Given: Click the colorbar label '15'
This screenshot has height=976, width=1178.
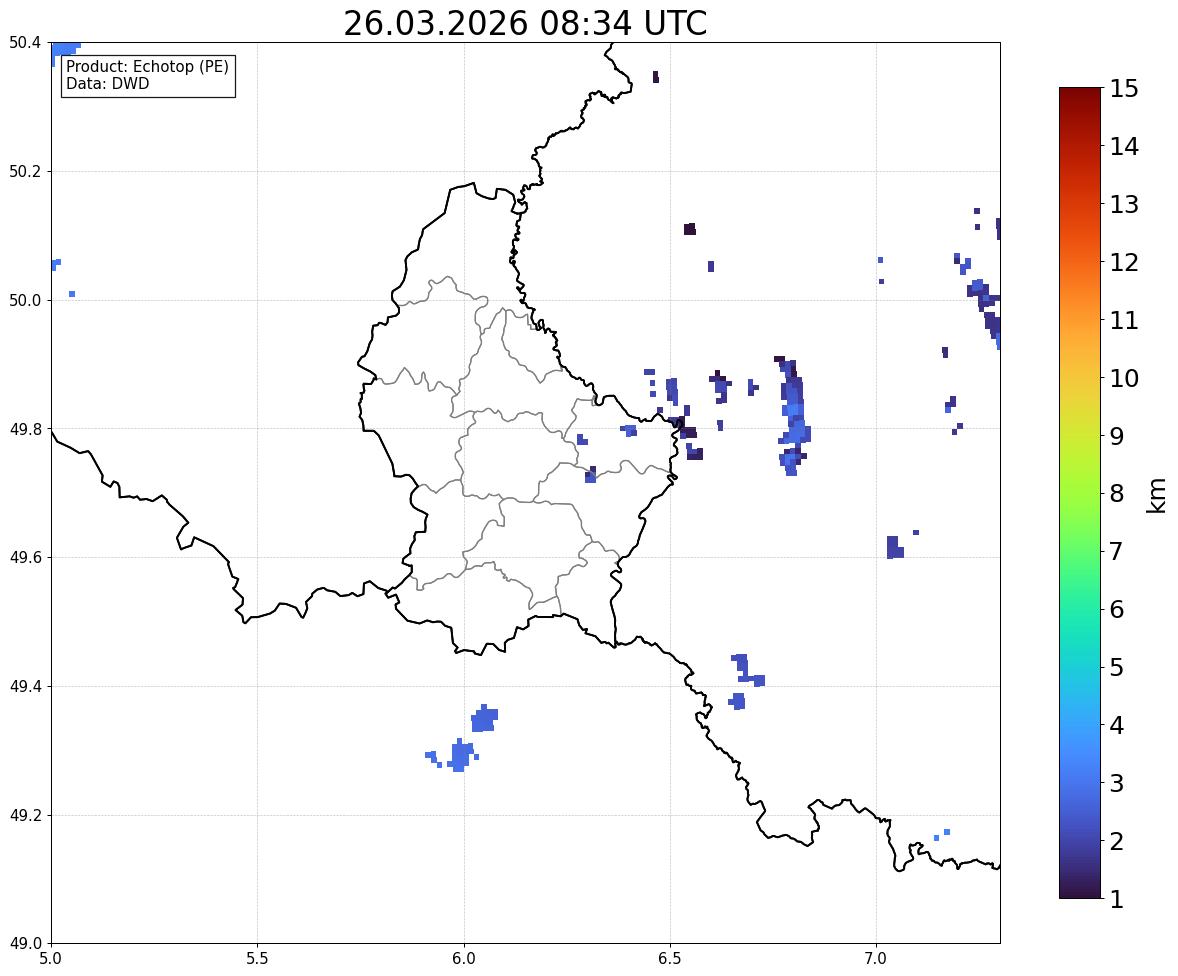Looking at the screenshot, I should point(1124,89).
